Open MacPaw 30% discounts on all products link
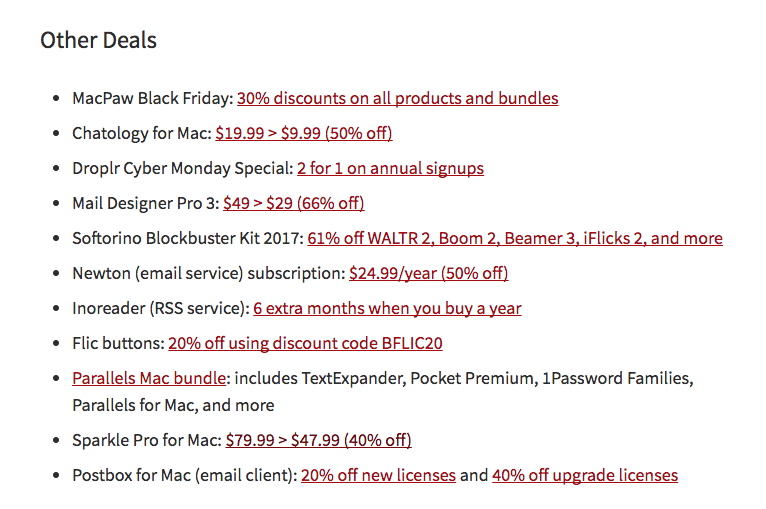766x509 pixels. tap(397, 98)
